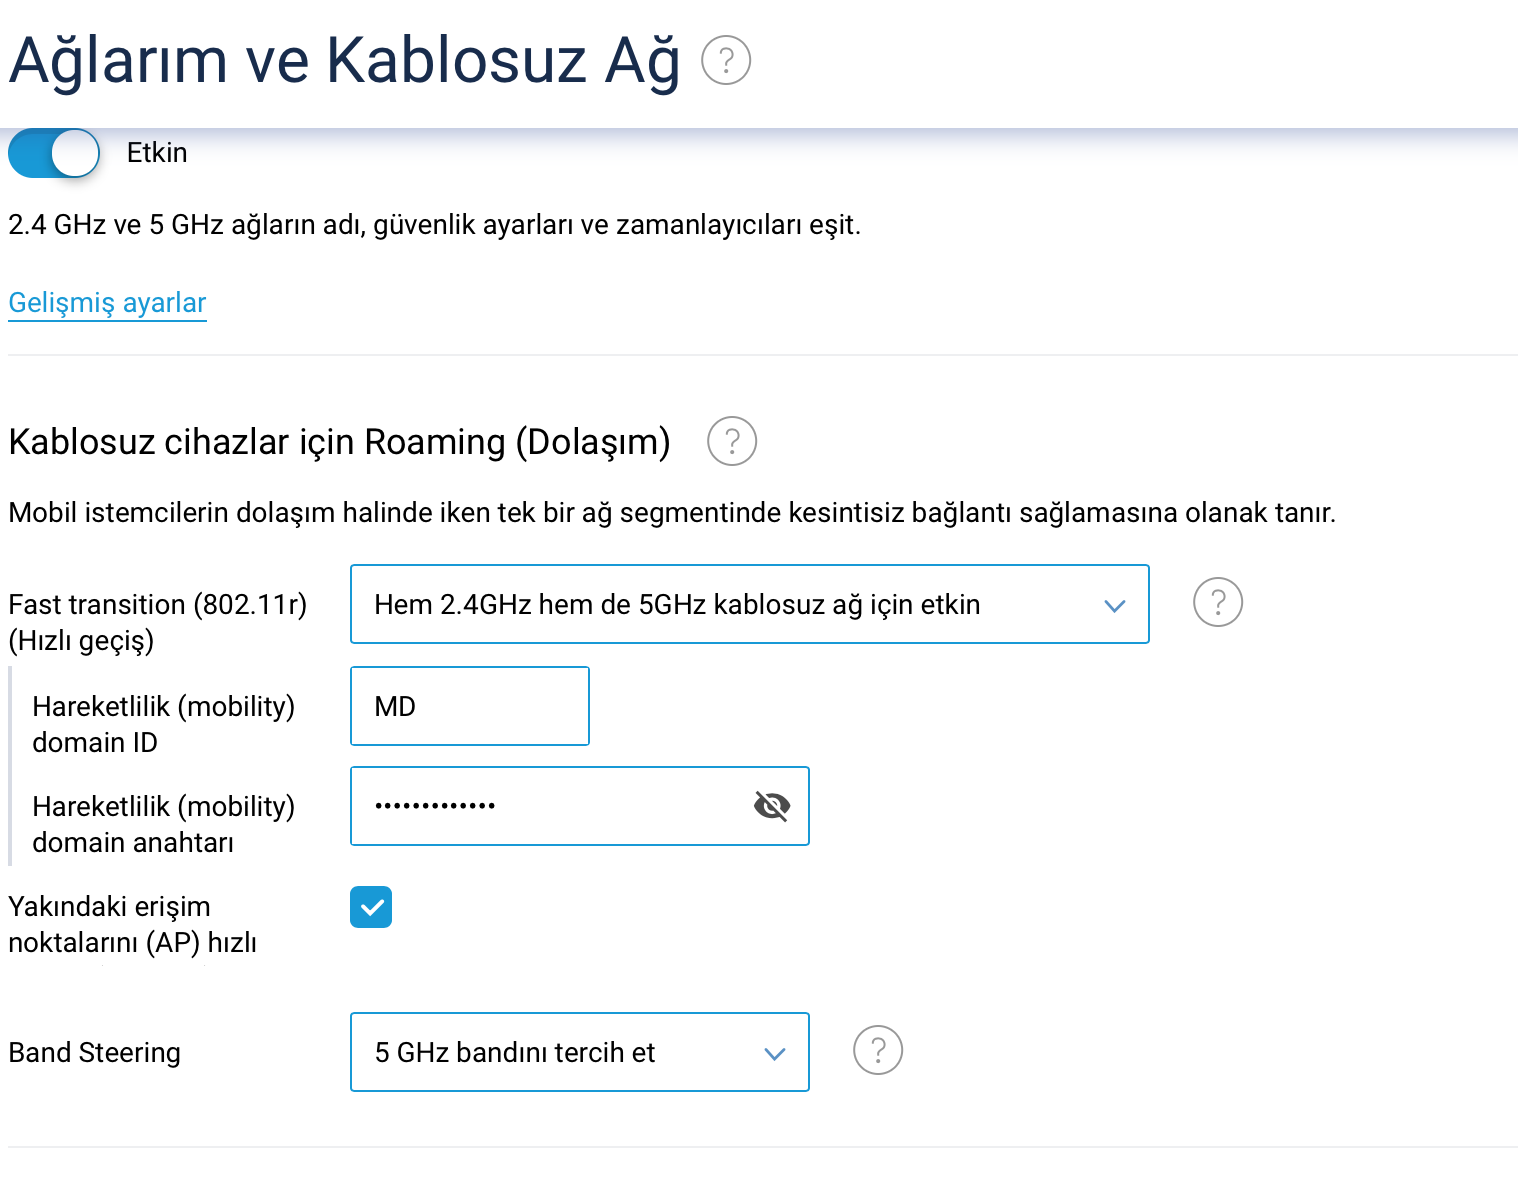Open help icon next to page title
Screen dimensions: 1518x1182
[x=726, y=60]
